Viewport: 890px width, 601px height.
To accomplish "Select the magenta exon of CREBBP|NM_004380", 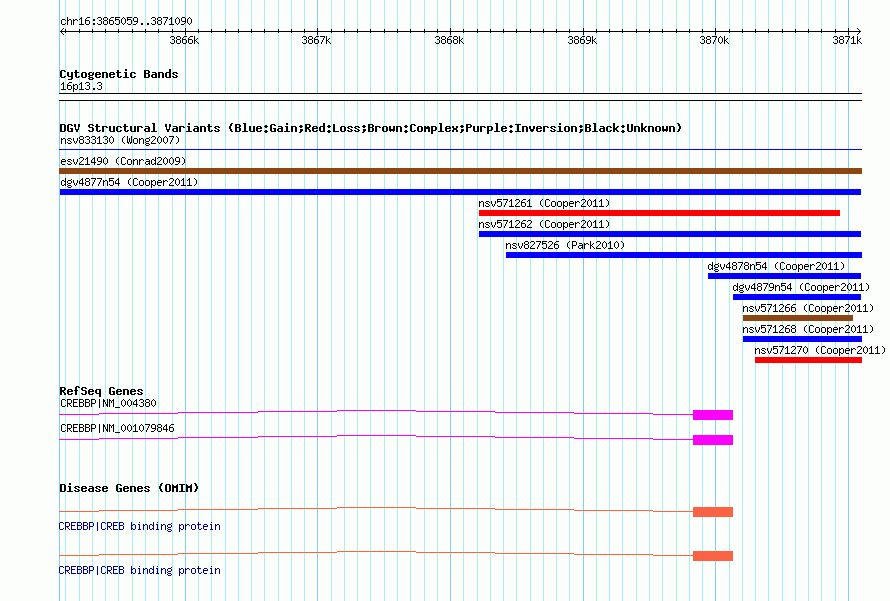I will 713,415.
